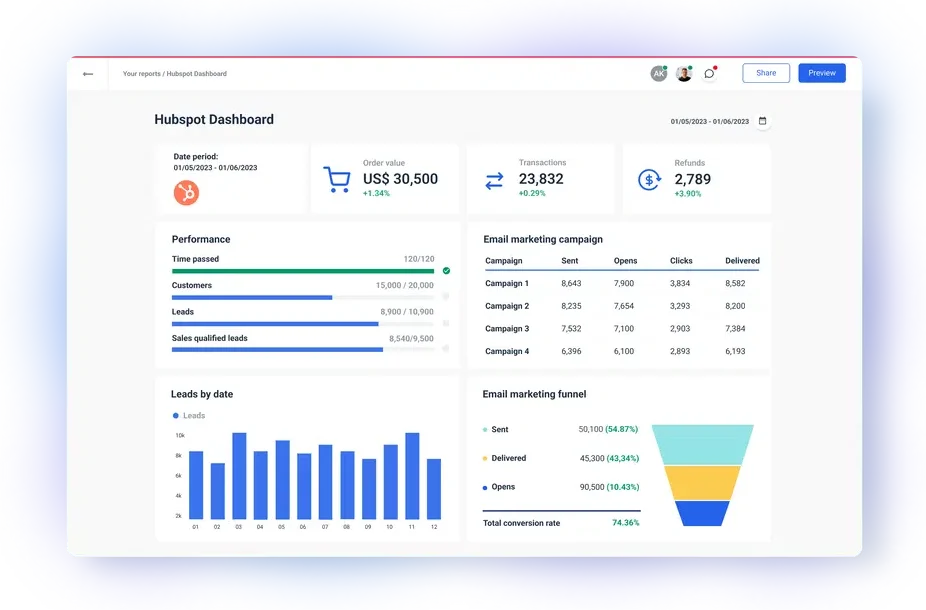The image size is (926, 610).
Task: Sort by the Campaign column header
Action: [x=504, y=260]
